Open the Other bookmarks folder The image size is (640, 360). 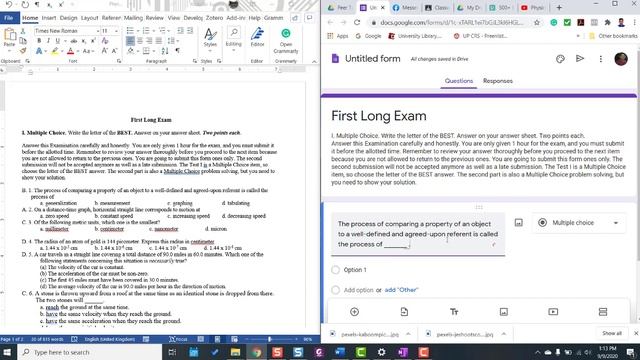point(613,36)
